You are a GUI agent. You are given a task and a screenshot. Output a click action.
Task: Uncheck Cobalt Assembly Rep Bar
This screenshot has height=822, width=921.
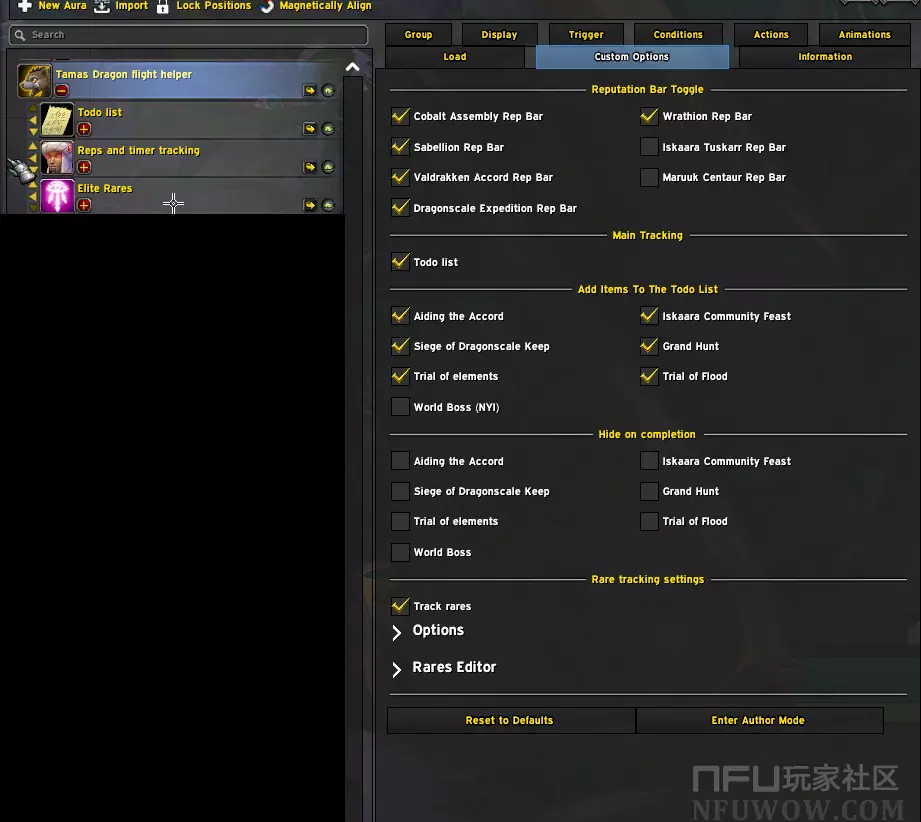tap(401, 116)
